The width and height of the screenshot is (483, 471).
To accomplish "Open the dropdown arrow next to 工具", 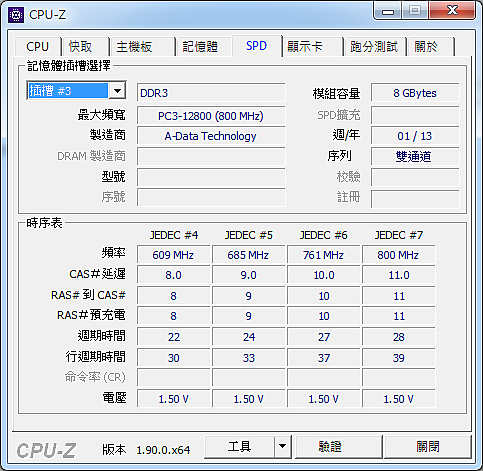I will coord(282,446).
